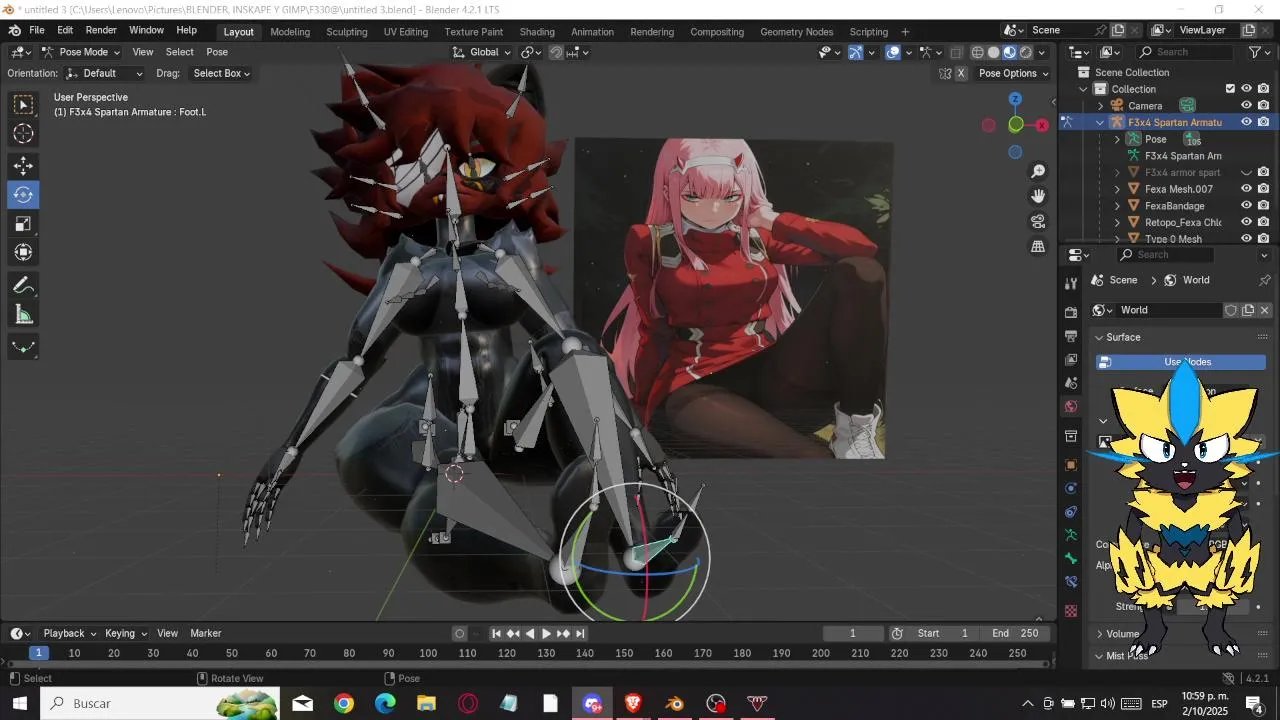Switch to the Sculpting workspace tab

(x=347, y=32)
